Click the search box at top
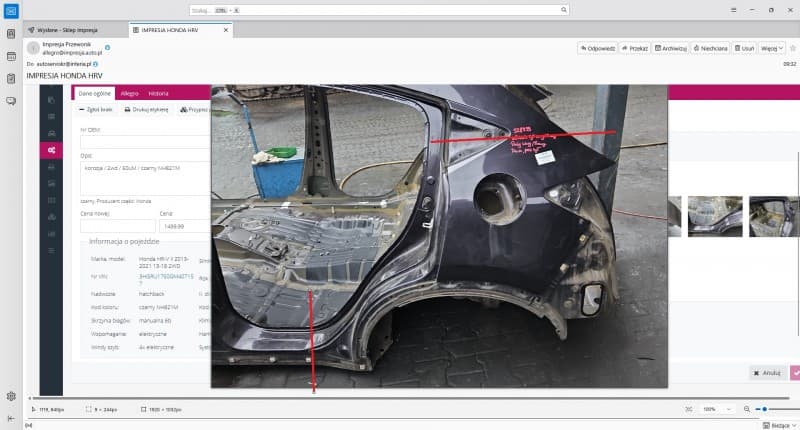 coord(379,10)
